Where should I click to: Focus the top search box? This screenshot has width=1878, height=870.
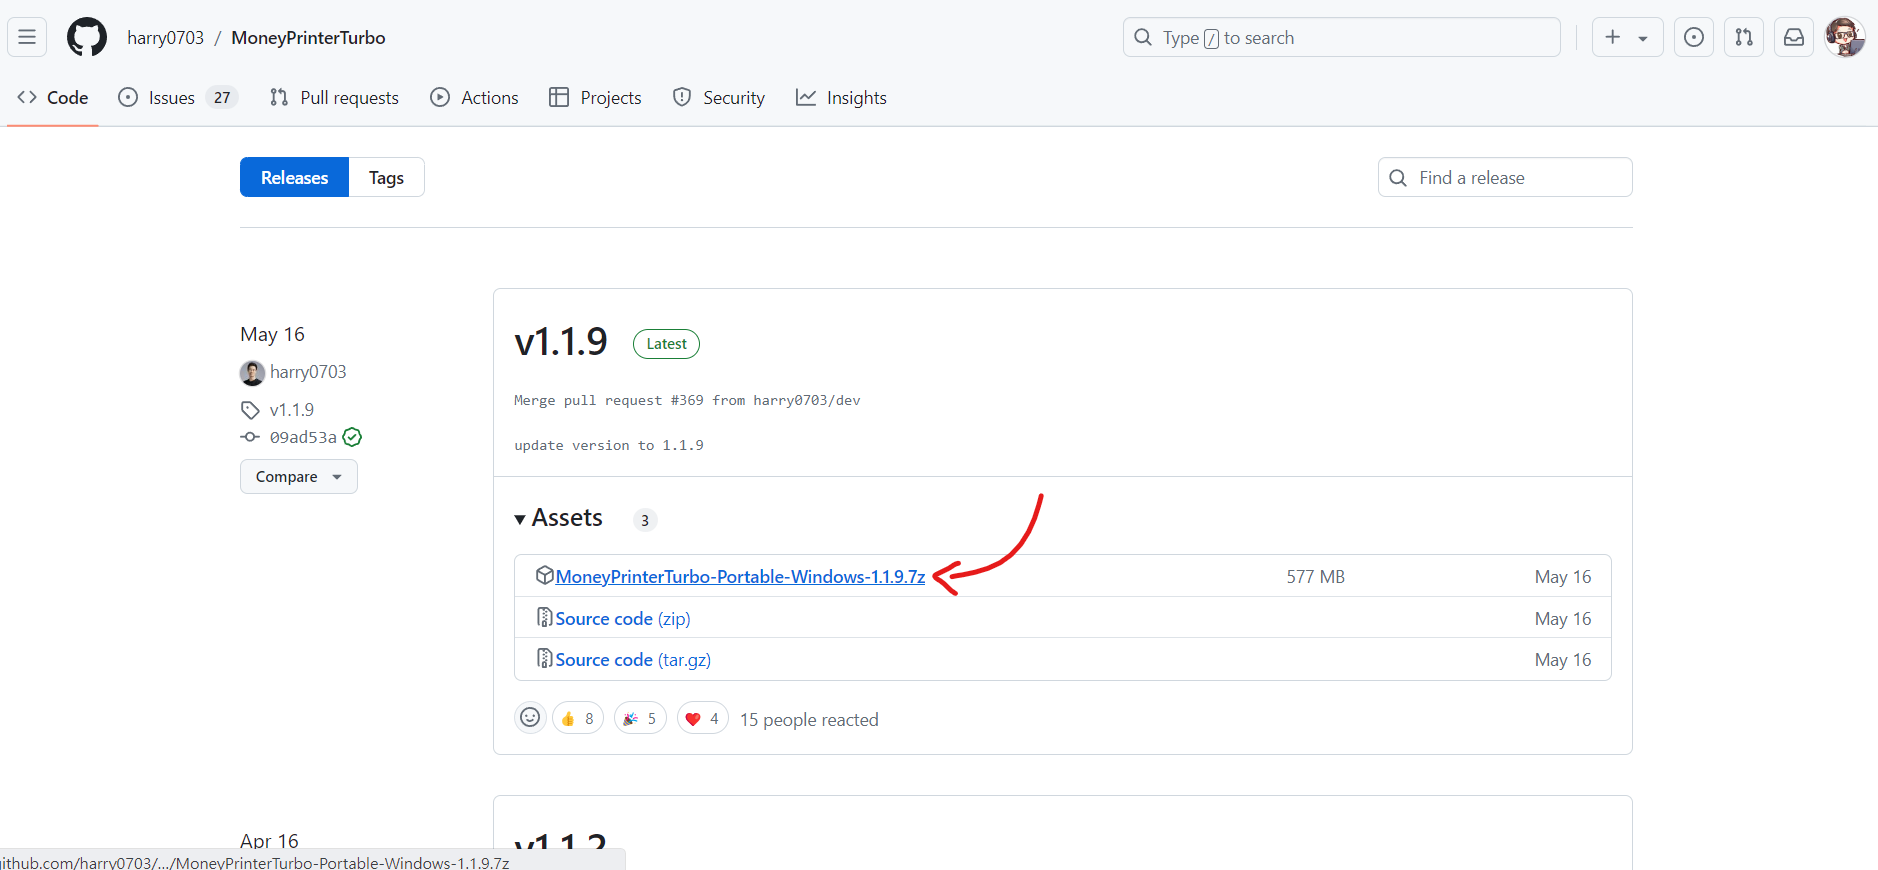click(x=1341, y=37)
